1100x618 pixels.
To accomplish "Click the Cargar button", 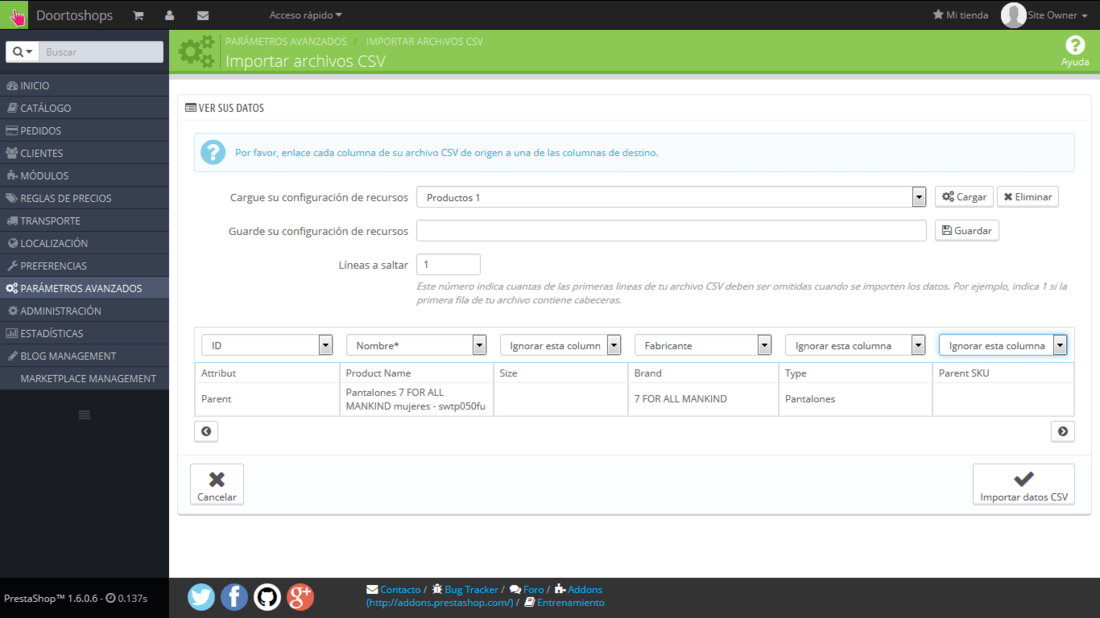I will [x=963, y=197].
